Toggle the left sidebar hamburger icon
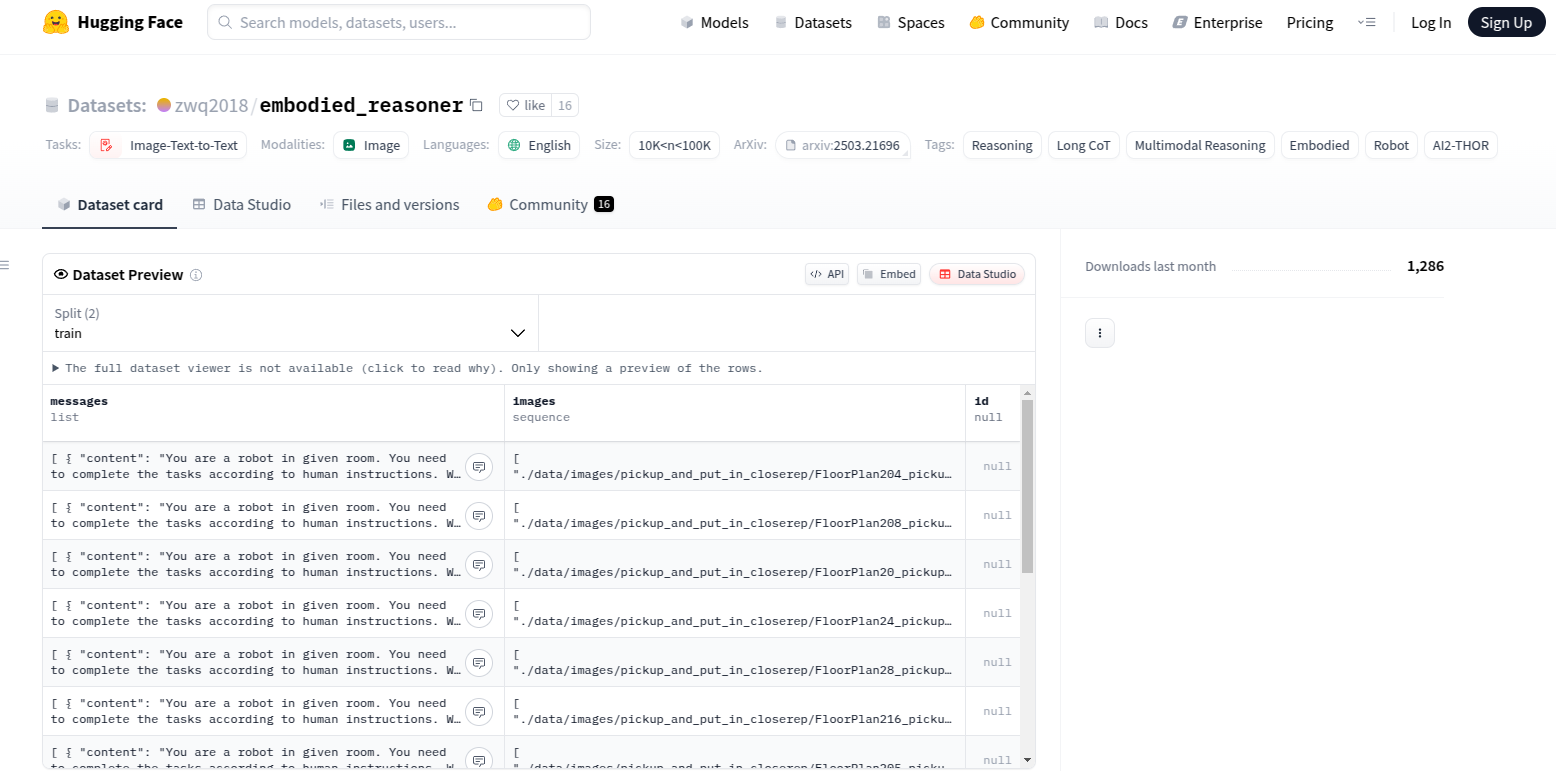The width and height of the screenshot is (1556, 771). tap(5, 265)
